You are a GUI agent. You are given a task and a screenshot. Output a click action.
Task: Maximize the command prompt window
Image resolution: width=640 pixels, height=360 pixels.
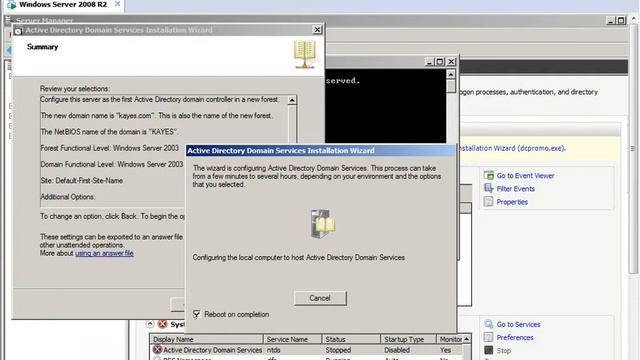click(440, 62)
